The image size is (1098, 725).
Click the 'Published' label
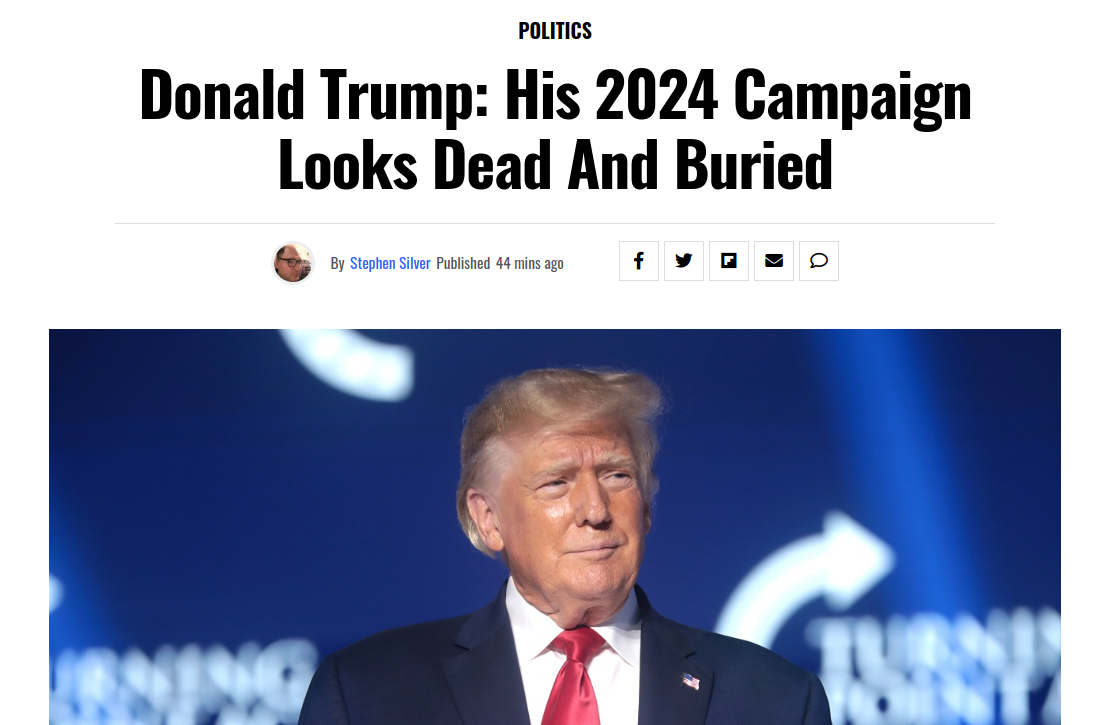tap(463, 263)
